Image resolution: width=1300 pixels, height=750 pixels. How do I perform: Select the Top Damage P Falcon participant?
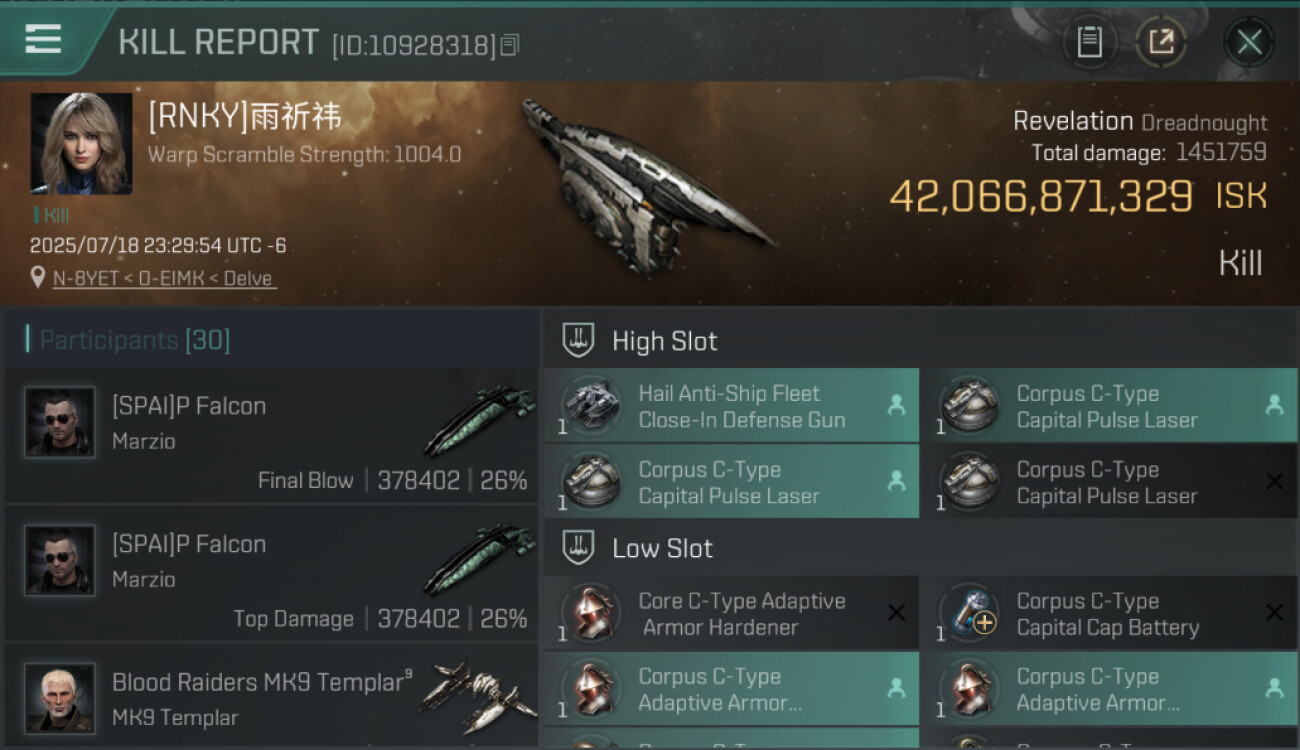[x=272, y=573]
